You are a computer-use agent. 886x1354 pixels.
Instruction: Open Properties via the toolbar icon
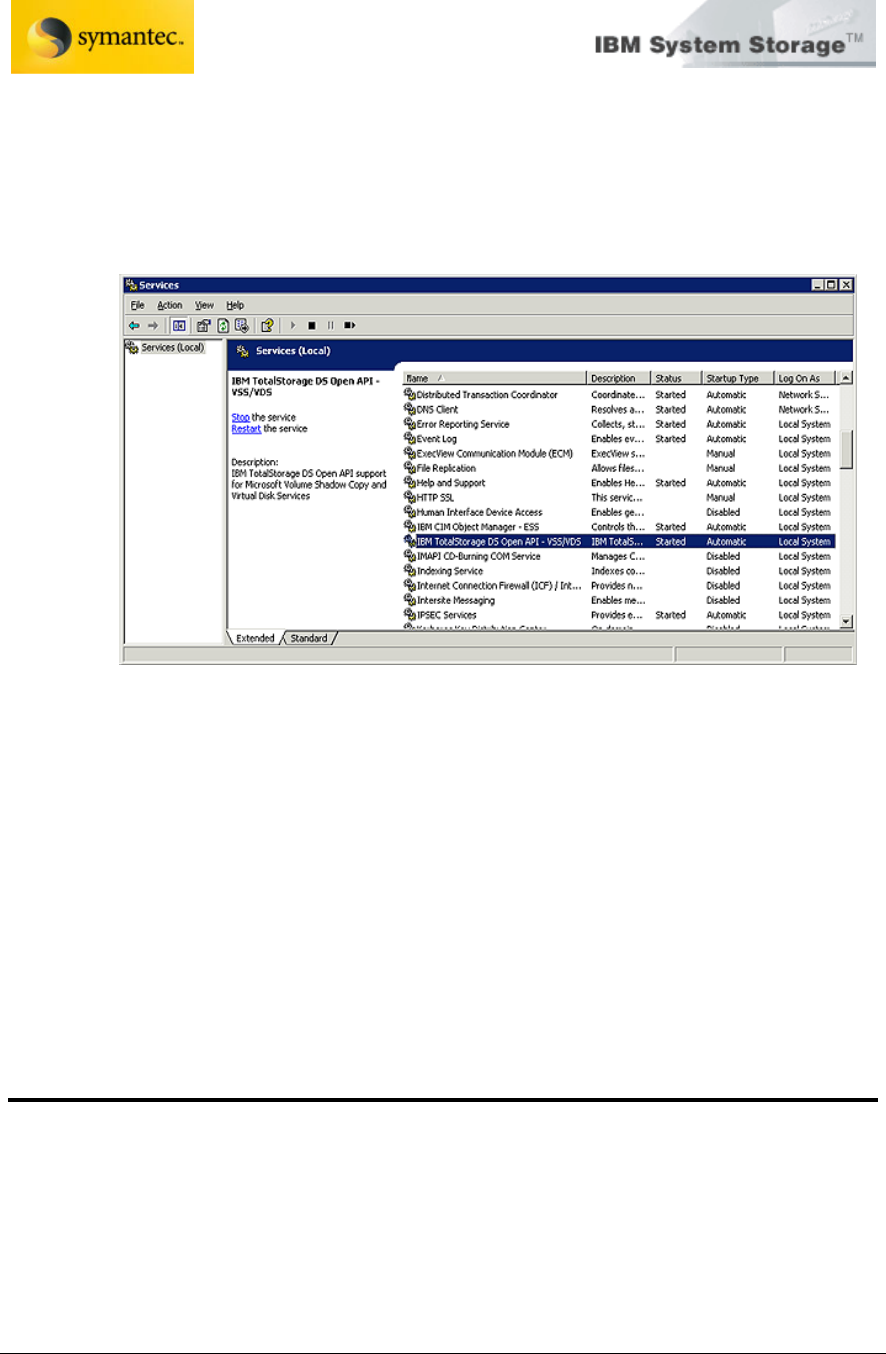203,325
